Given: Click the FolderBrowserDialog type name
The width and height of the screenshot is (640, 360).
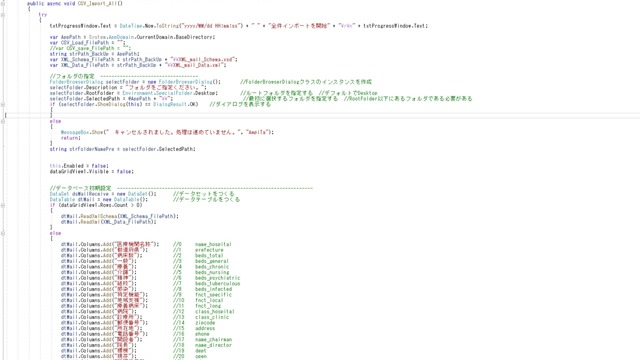Looking at the screenshot, I should (76, 82).
